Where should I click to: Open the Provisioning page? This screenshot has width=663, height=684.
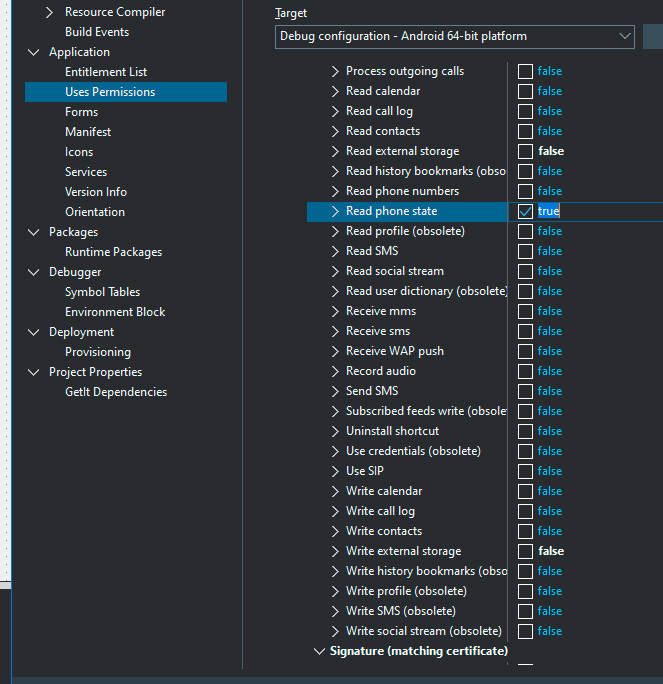98,352
